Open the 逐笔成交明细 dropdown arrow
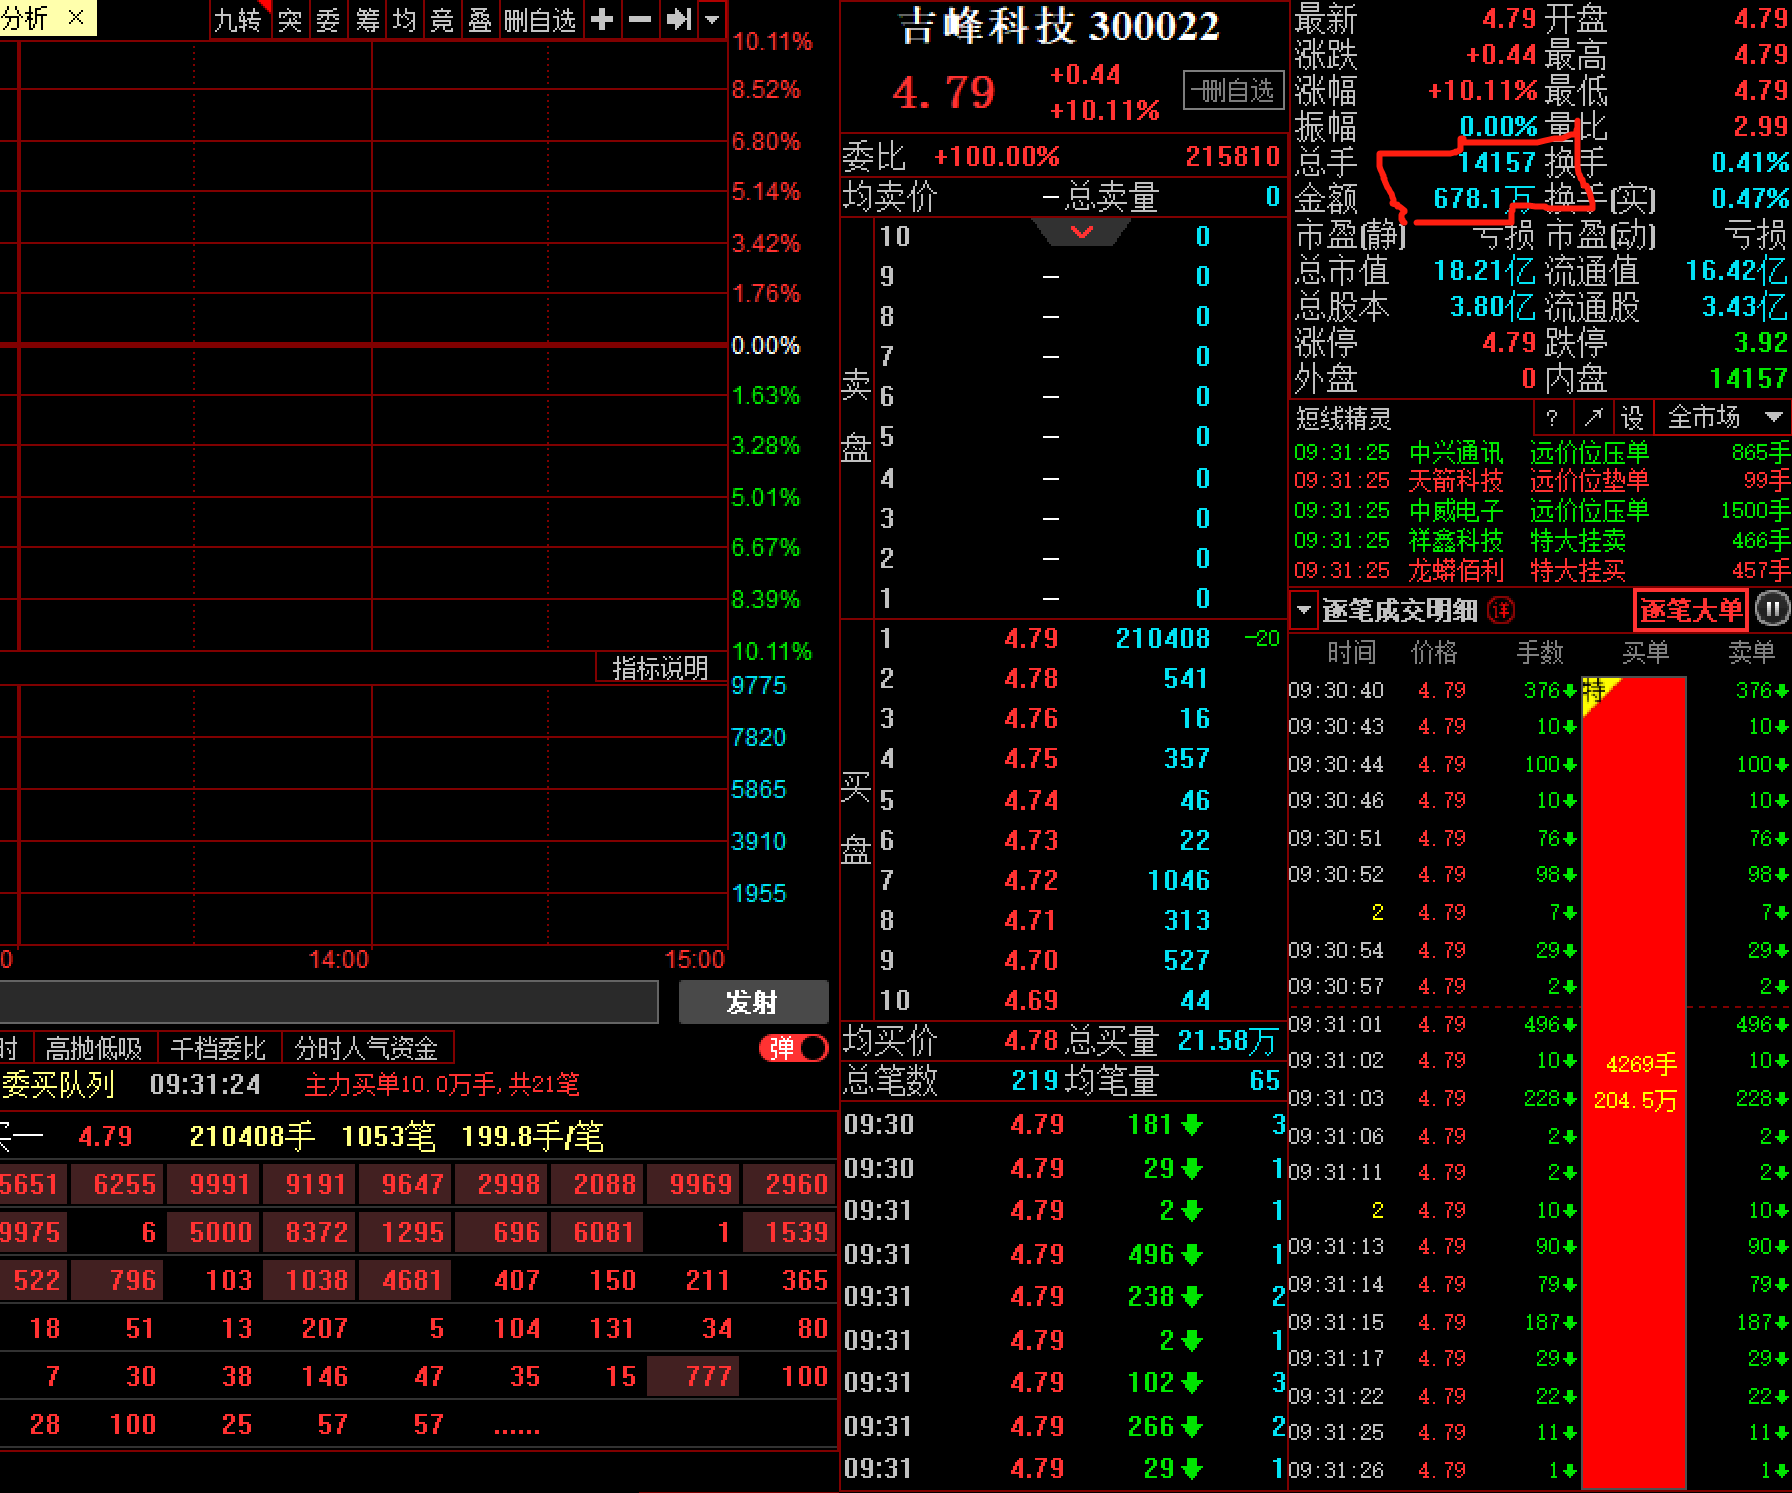 tap(1303, 609)
